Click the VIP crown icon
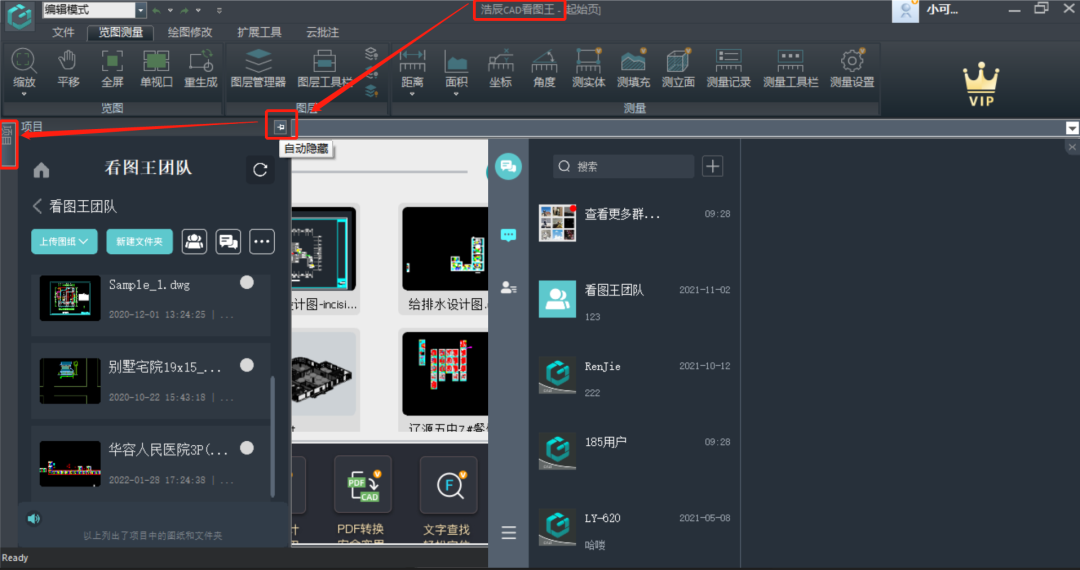Screen dimensions: 1080x570 pyautogui.click(x=981, y=84)
